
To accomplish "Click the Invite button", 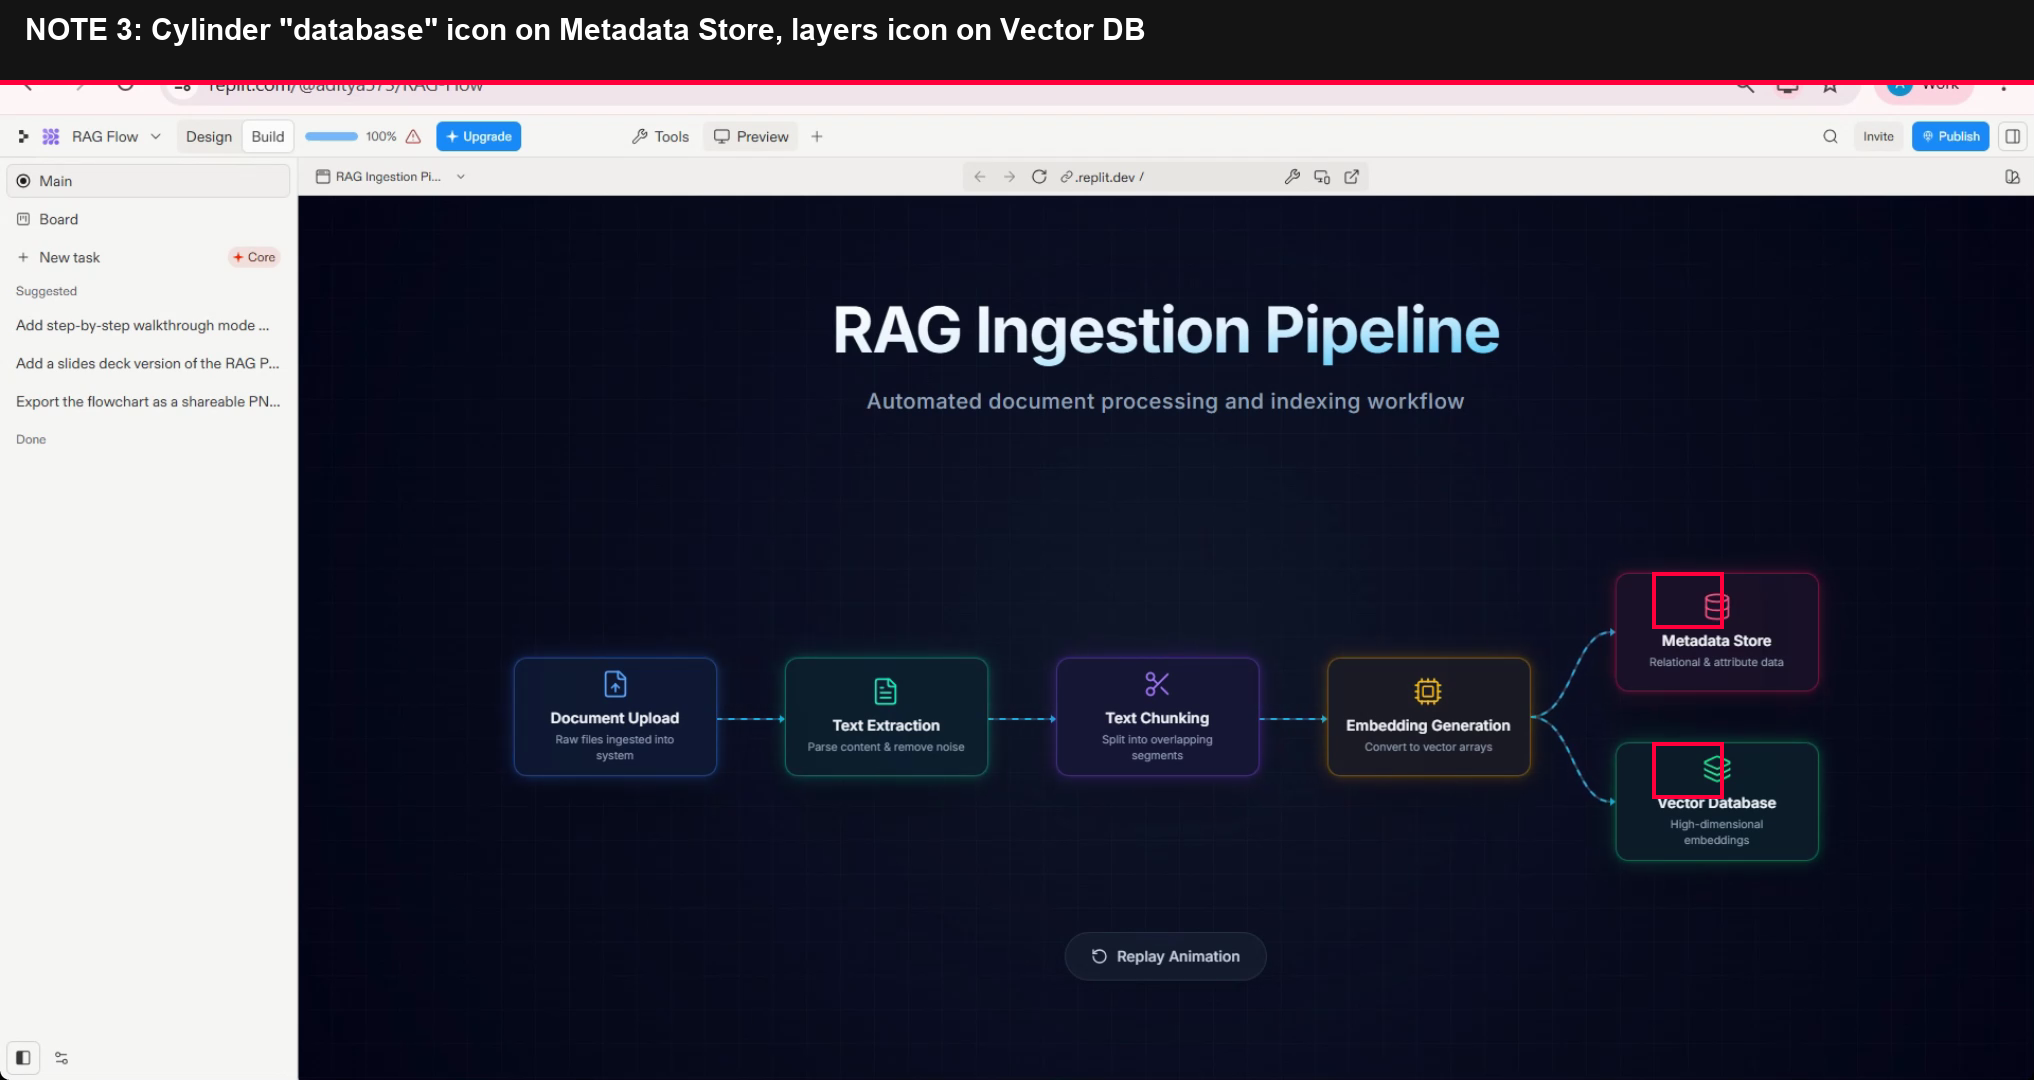I will (1878, 137).
